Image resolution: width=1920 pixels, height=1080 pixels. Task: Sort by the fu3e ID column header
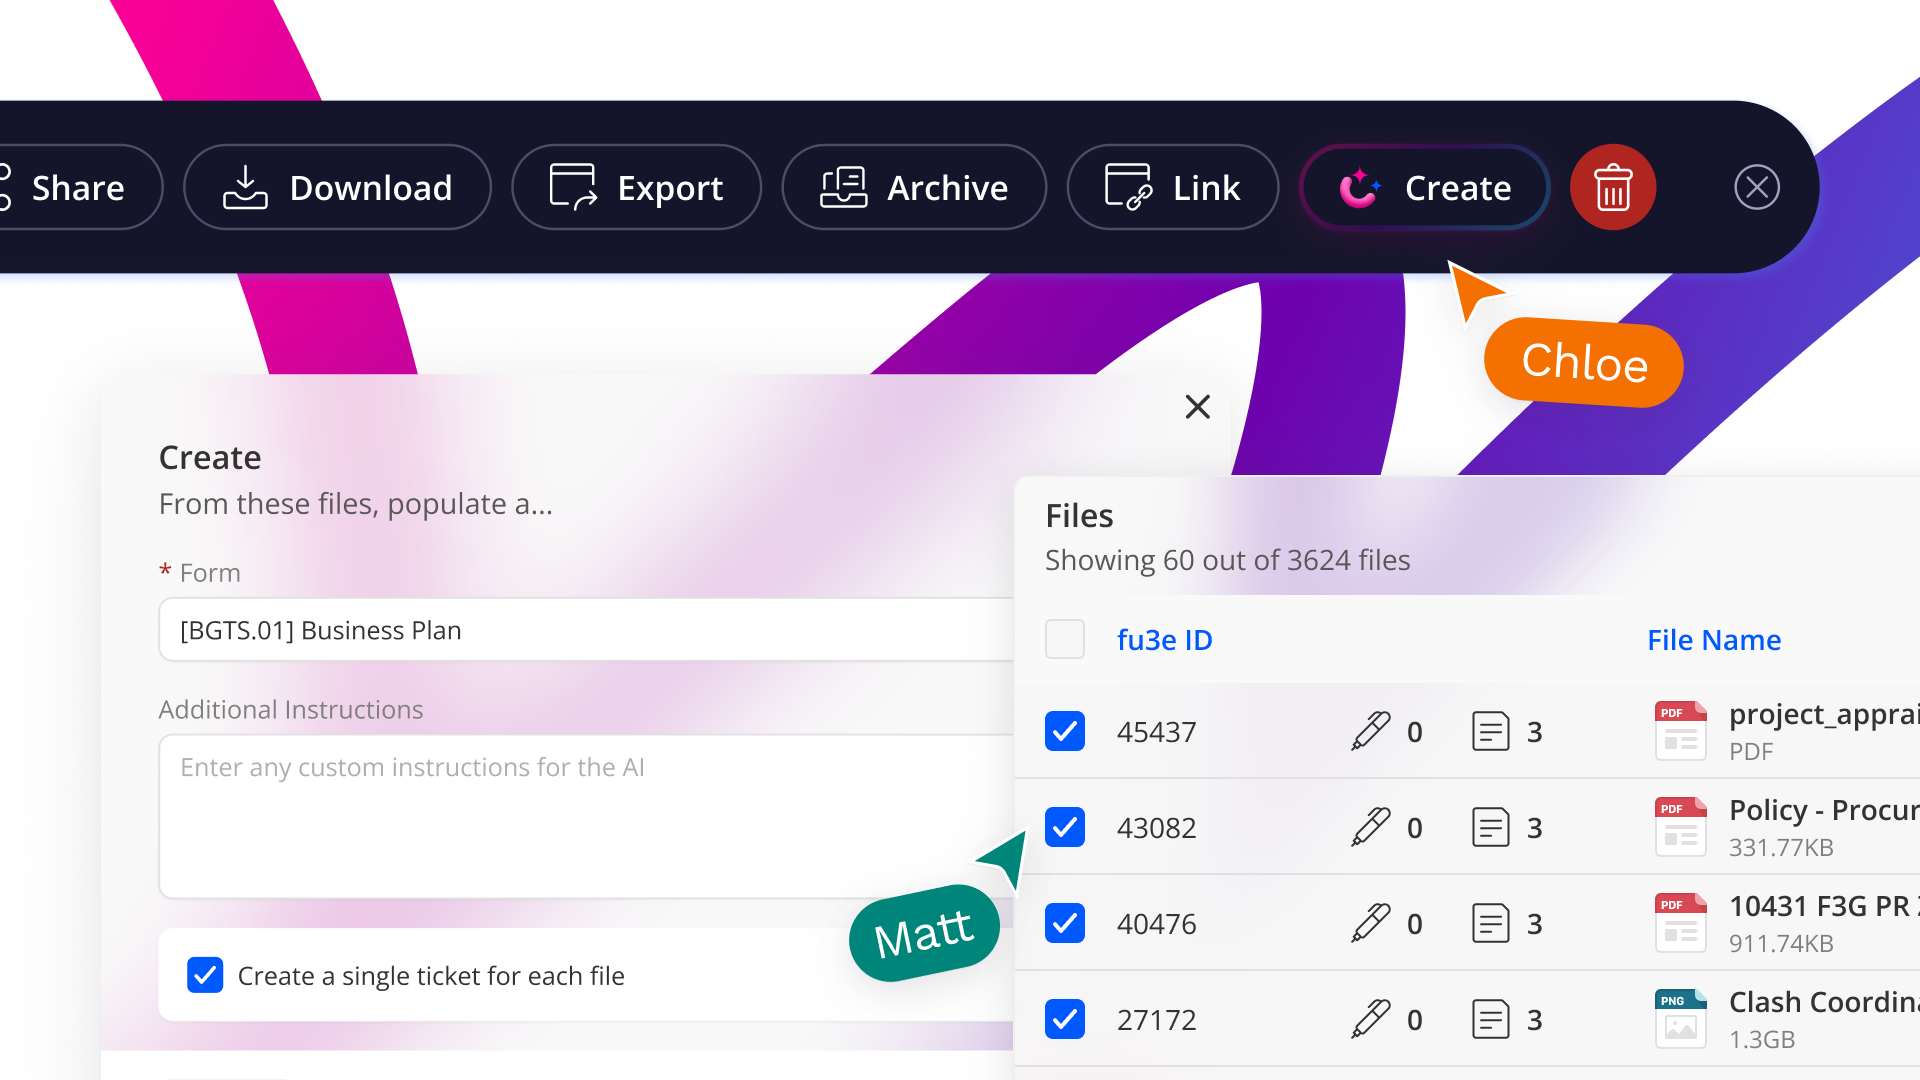[1164, 640]
